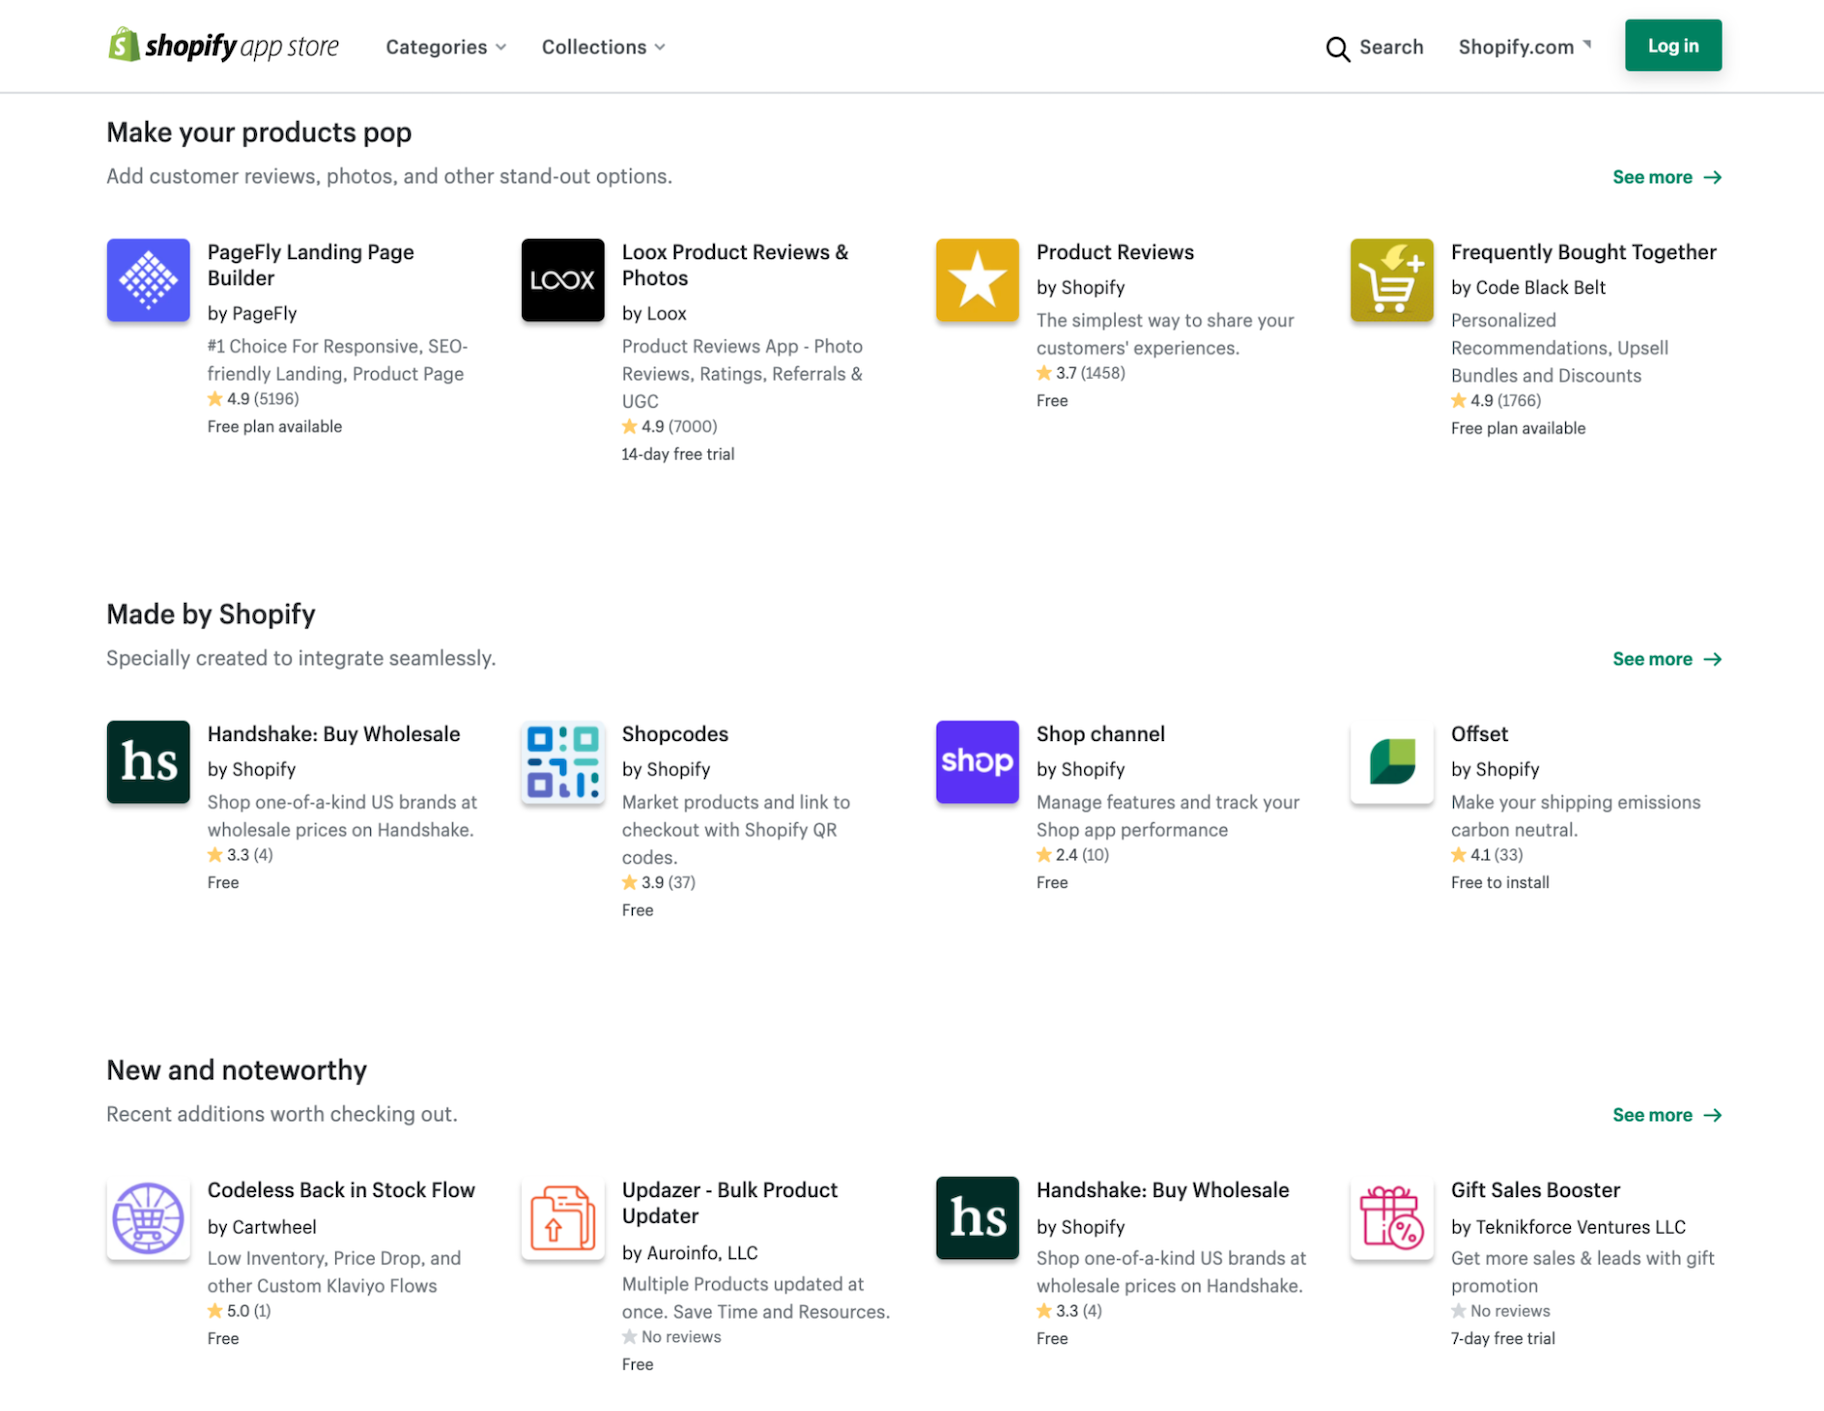Expand the Shopify.com menu
Viewport: 1824px width, 1411px height.
1524,46
